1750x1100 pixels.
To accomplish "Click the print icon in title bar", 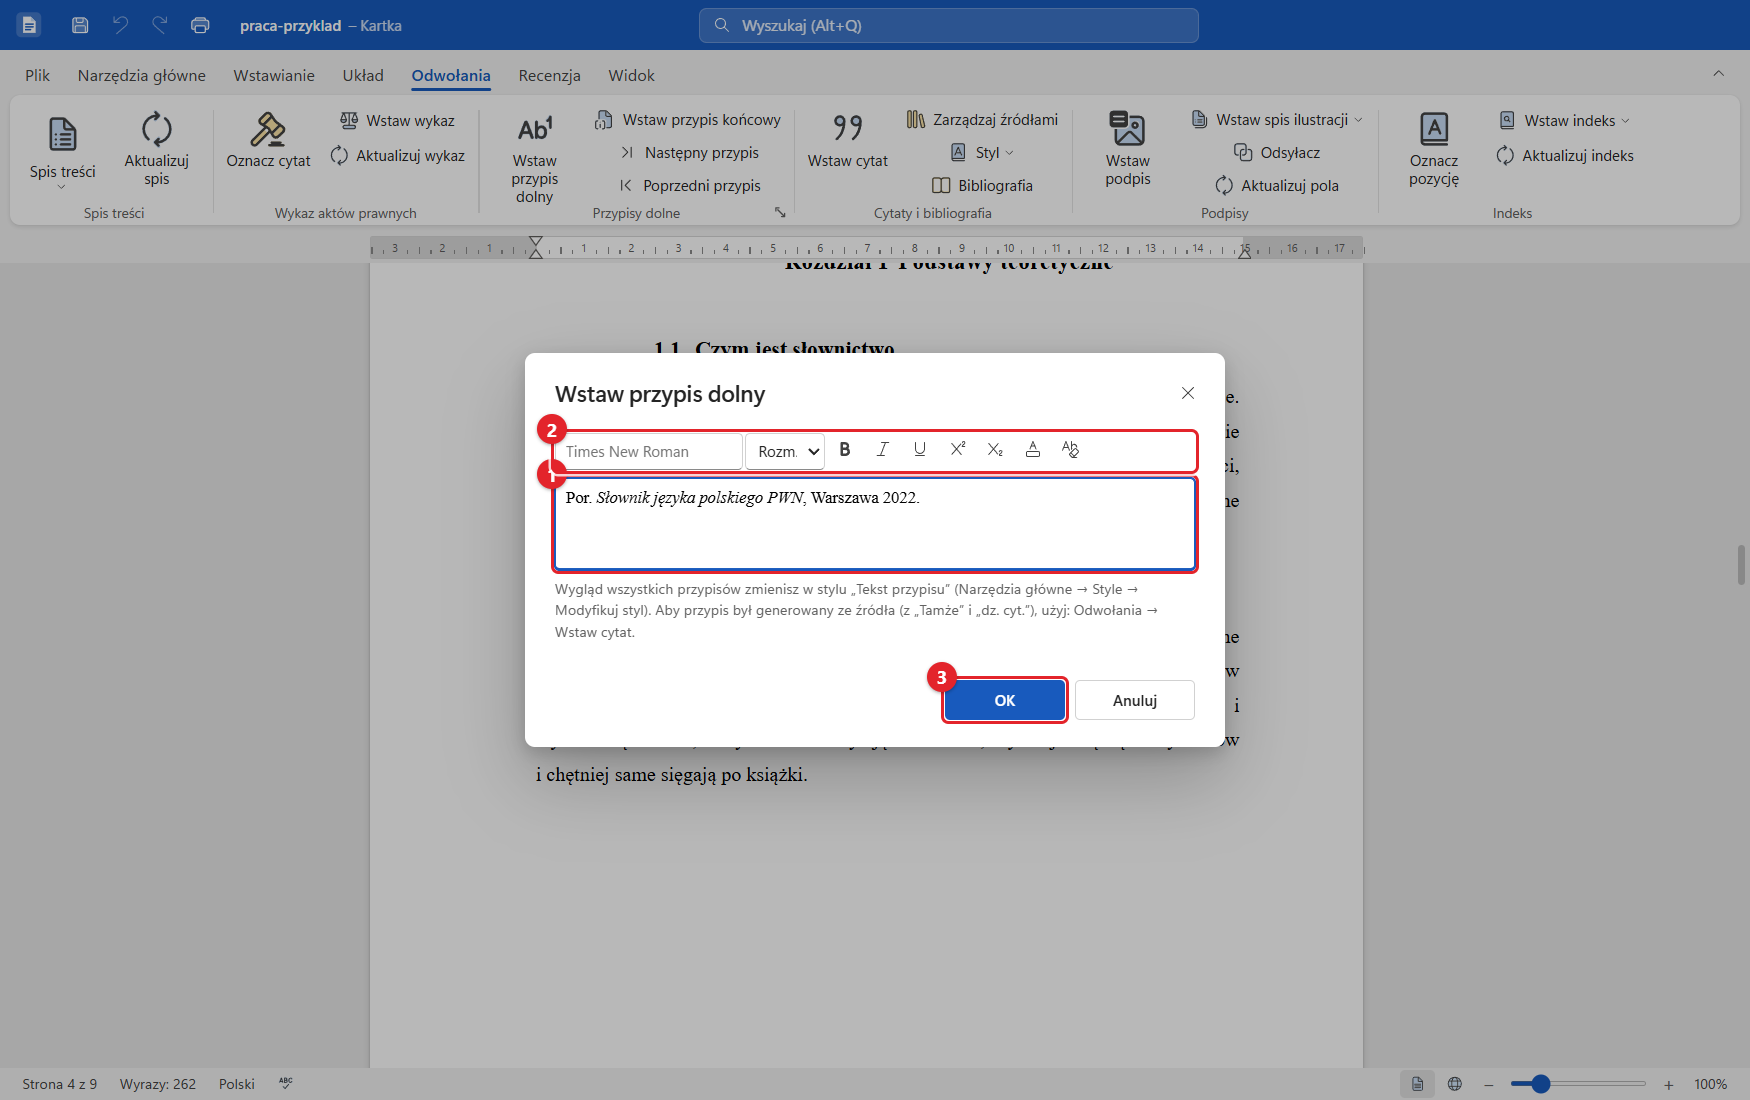I will coord(200,25).
